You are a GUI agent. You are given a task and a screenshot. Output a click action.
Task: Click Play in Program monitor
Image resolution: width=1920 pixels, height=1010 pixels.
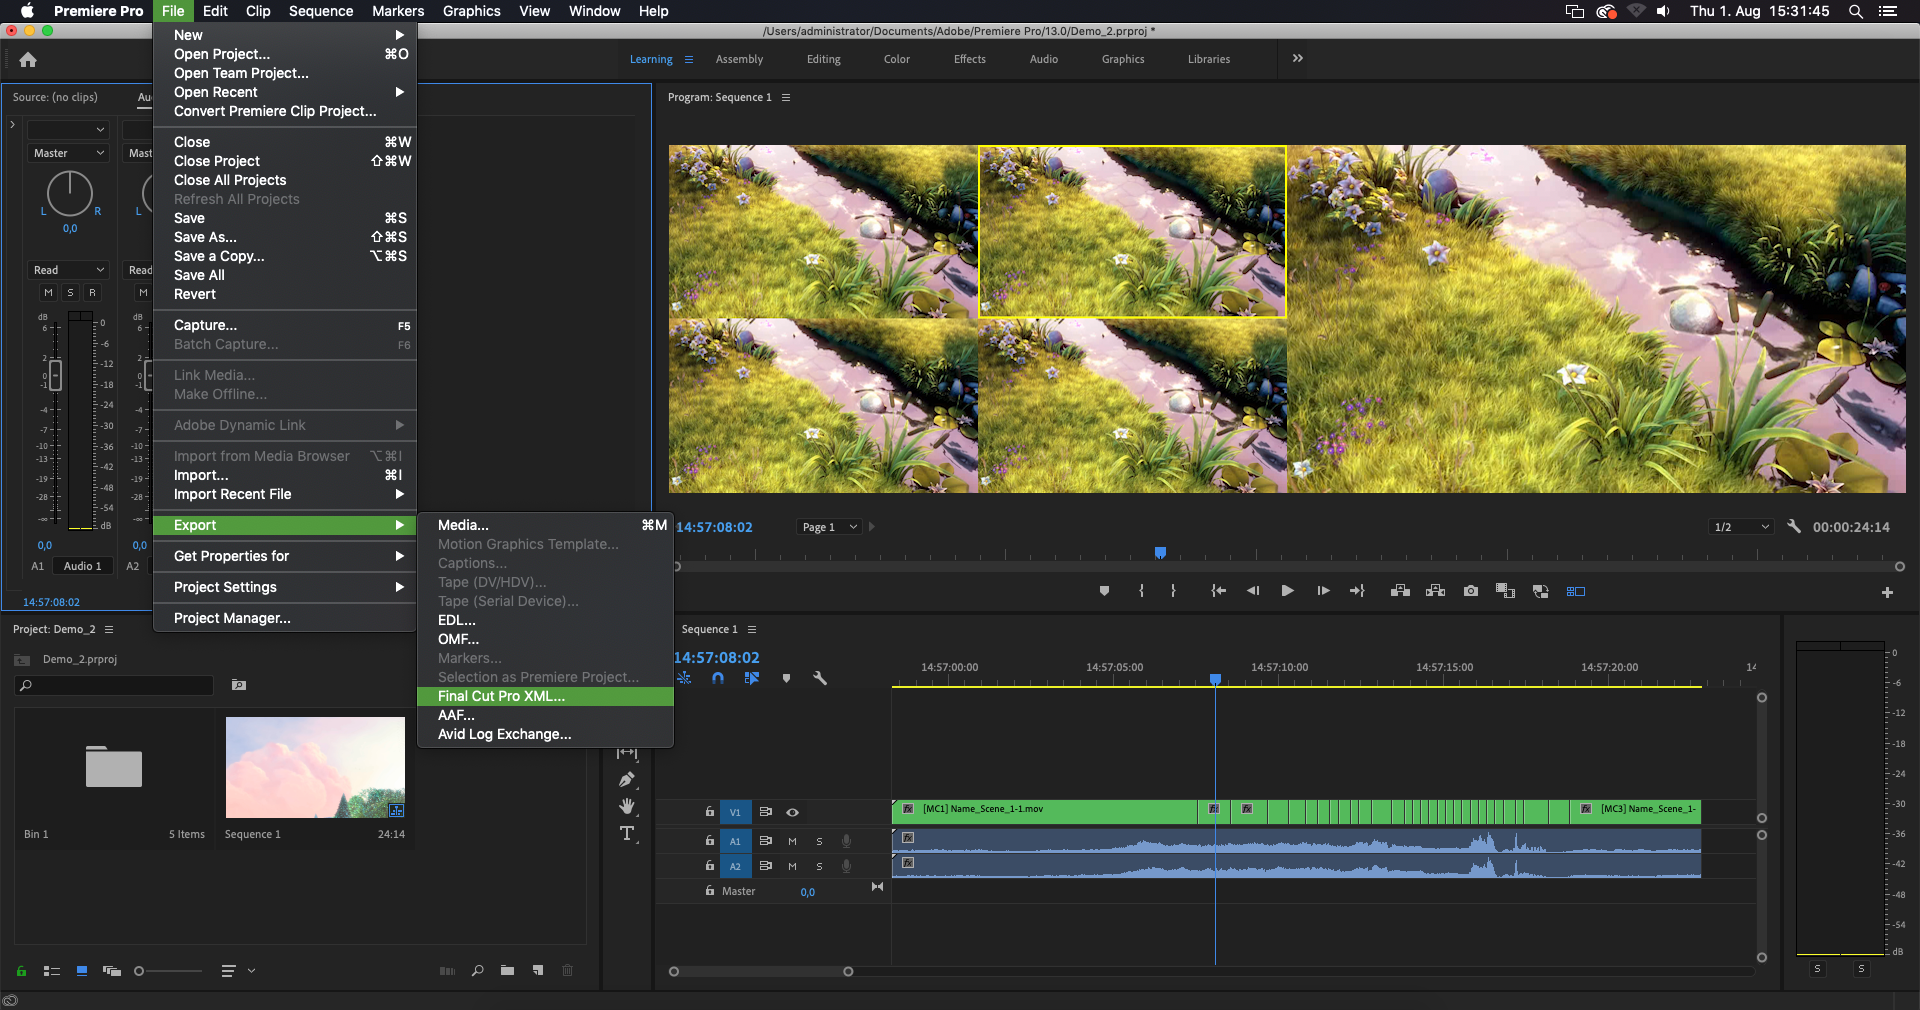(x=1287, y=591)
